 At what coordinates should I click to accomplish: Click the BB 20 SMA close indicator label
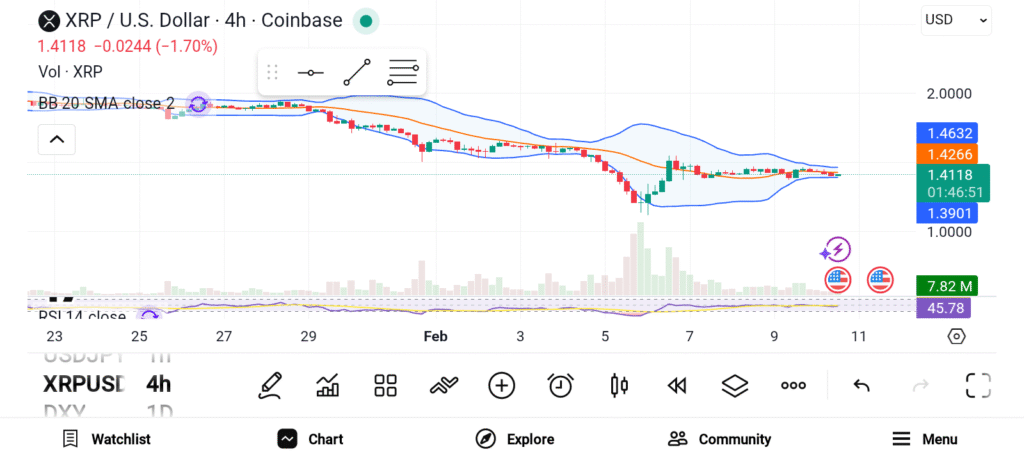coord(106,103)
